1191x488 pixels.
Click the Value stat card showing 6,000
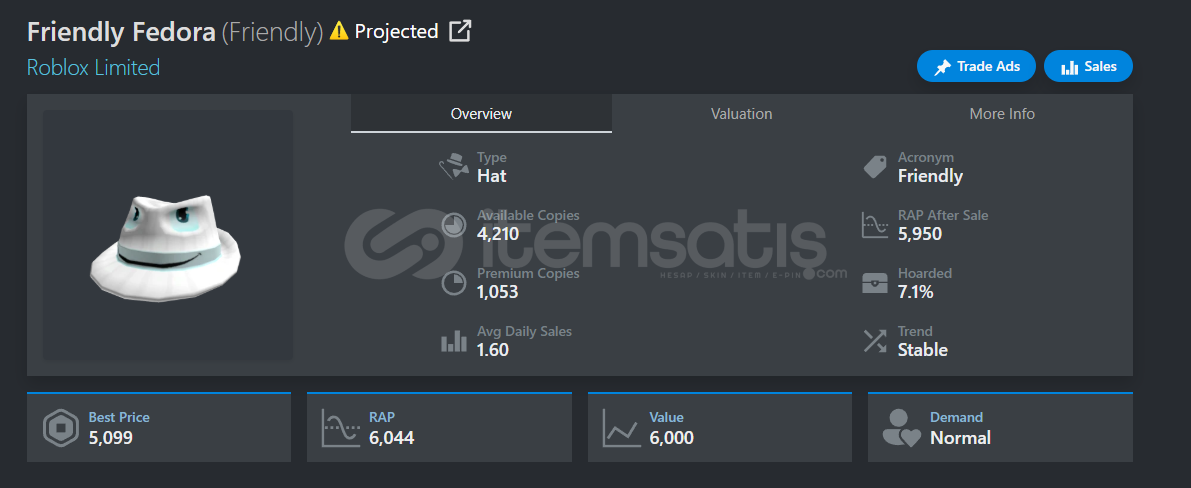coord(719,428)
